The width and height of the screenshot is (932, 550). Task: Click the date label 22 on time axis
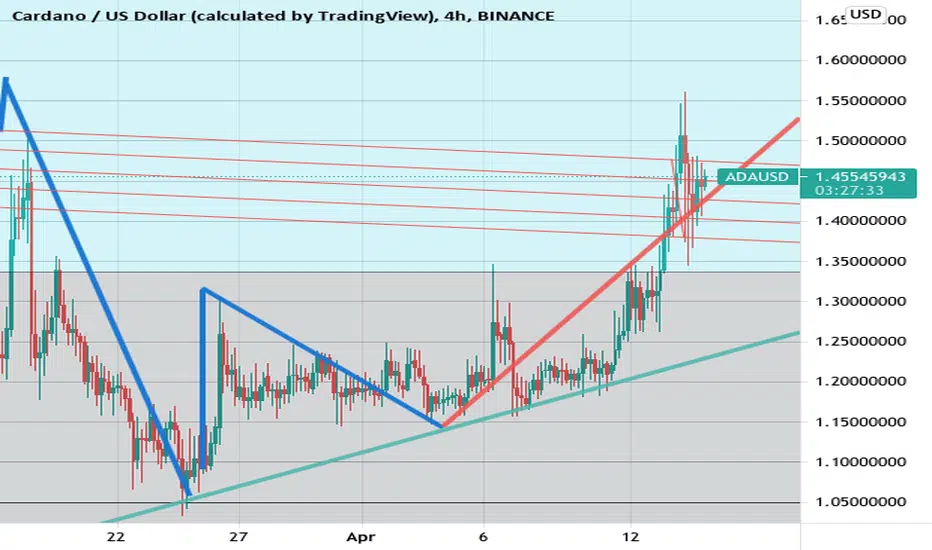tap(116, 536)
